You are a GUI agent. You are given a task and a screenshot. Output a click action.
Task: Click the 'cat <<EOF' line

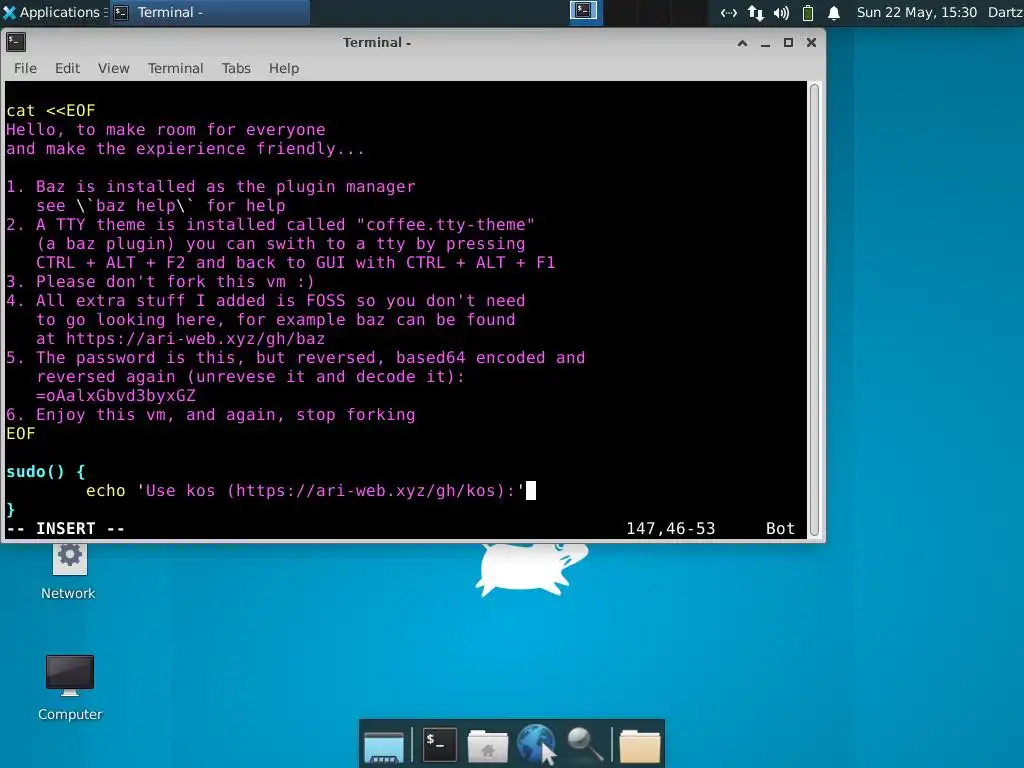pyautogui.click(x=51, y=110)
